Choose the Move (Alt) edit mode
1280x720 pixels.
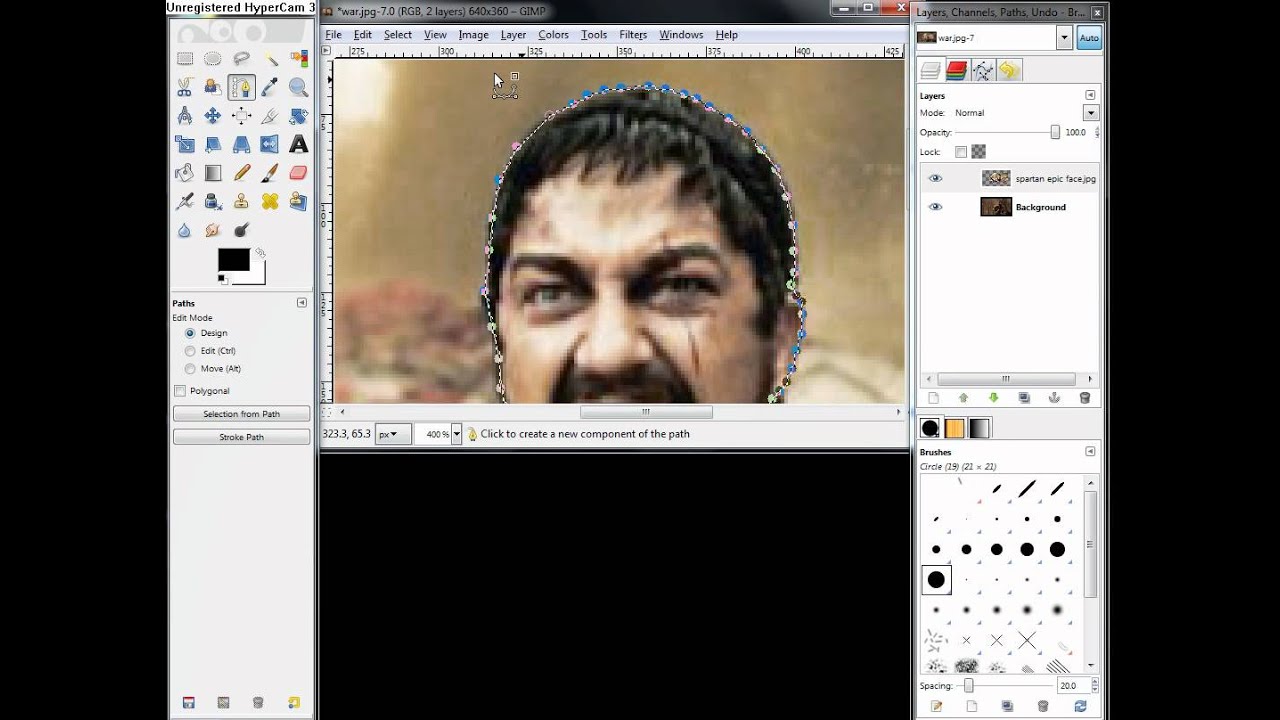coord(190,369)
